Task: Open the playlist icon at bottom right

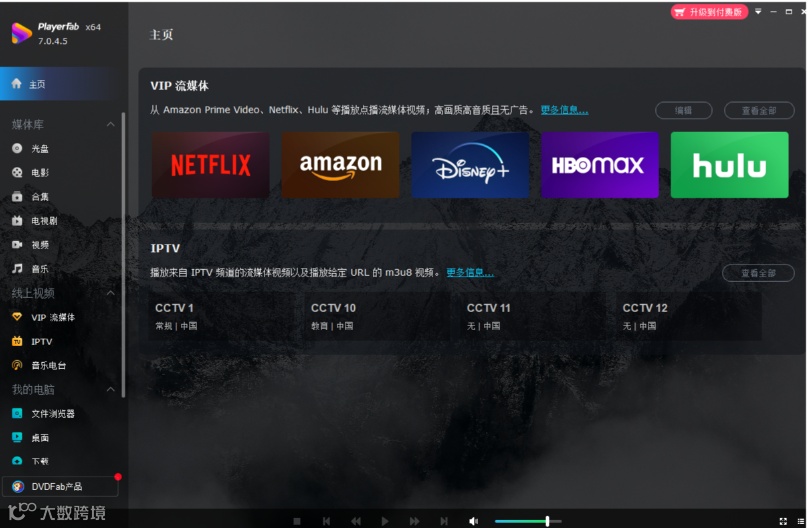Action: (801, 521)
